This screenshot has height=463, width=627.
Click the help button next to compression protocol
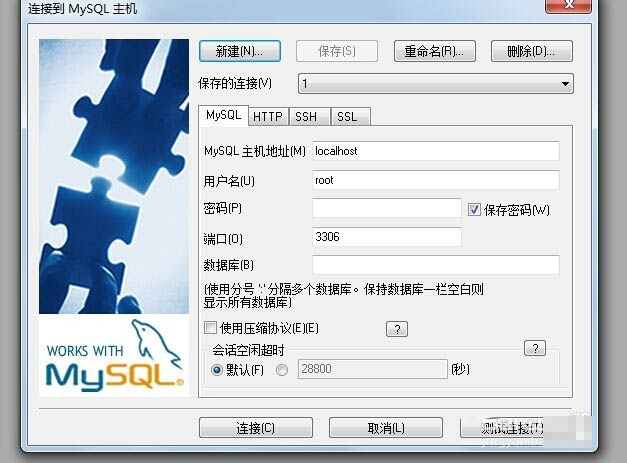coord(397,329)
